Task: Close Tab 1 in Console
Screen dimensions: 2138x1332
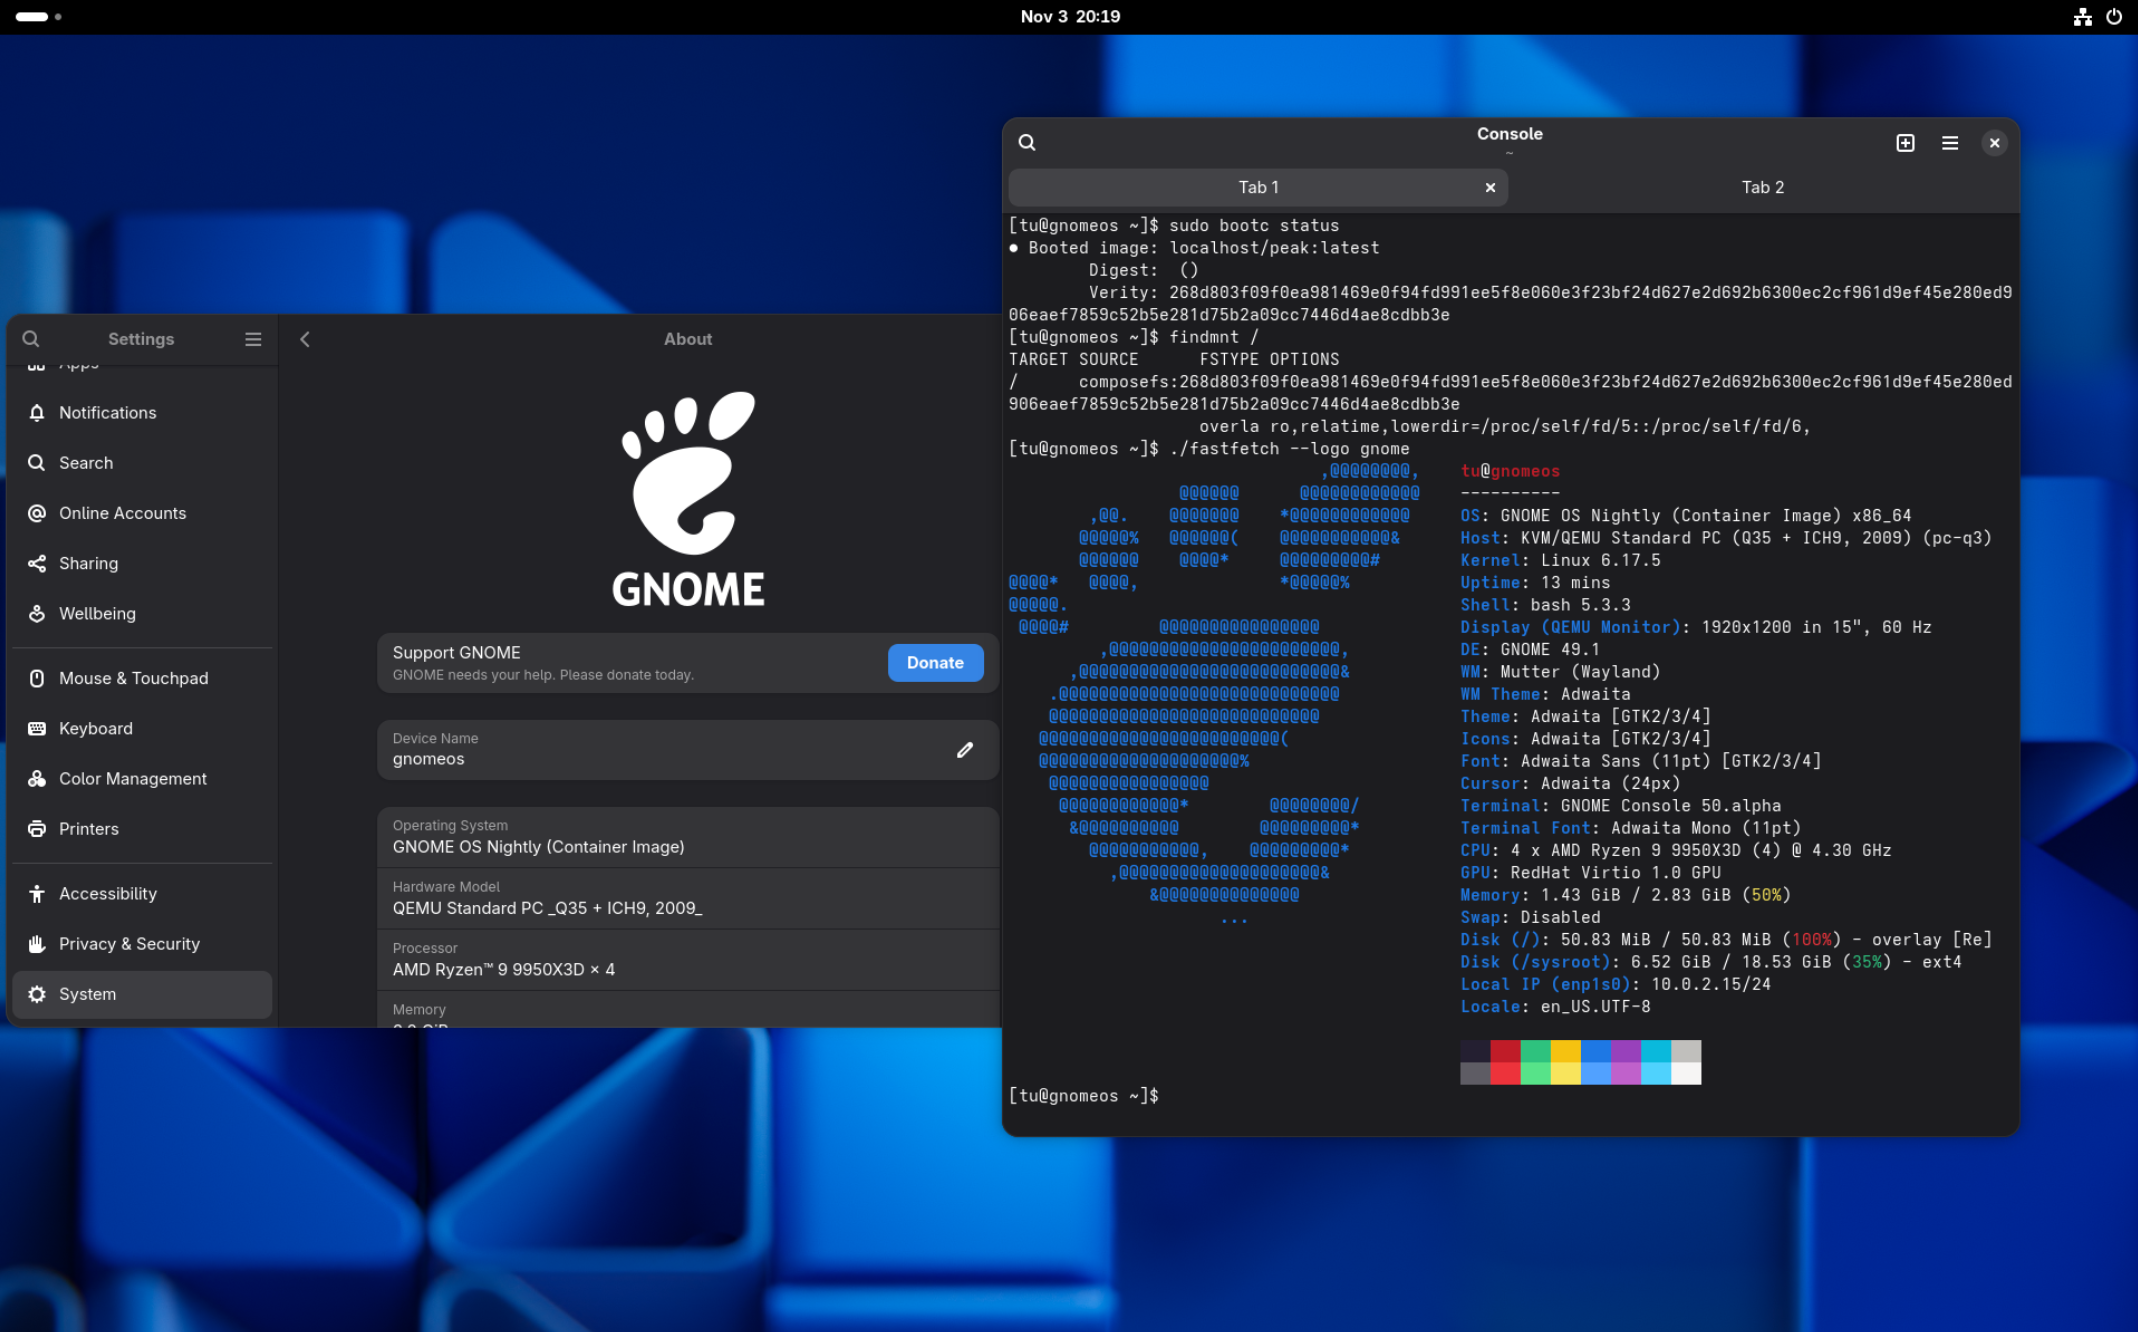Action: point(1490,188)
